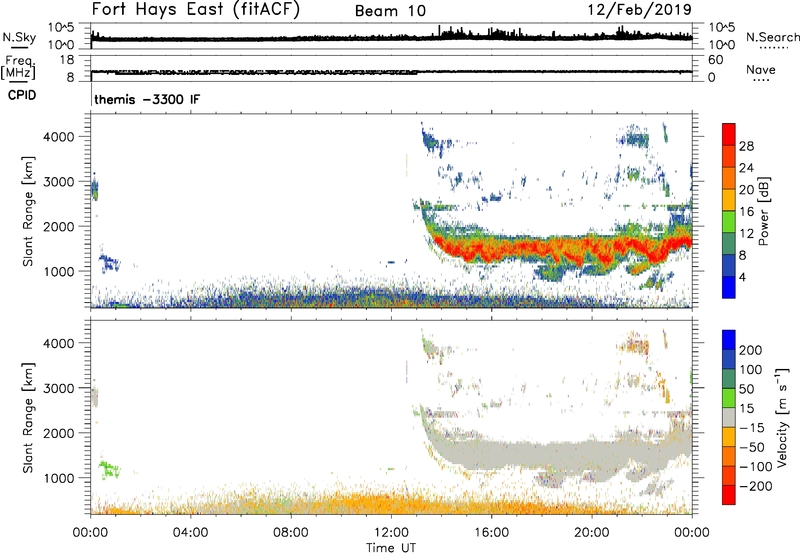Click the 'N.Sky' legend label
Viewport: 800px width, 554px height.
point(19,37)
